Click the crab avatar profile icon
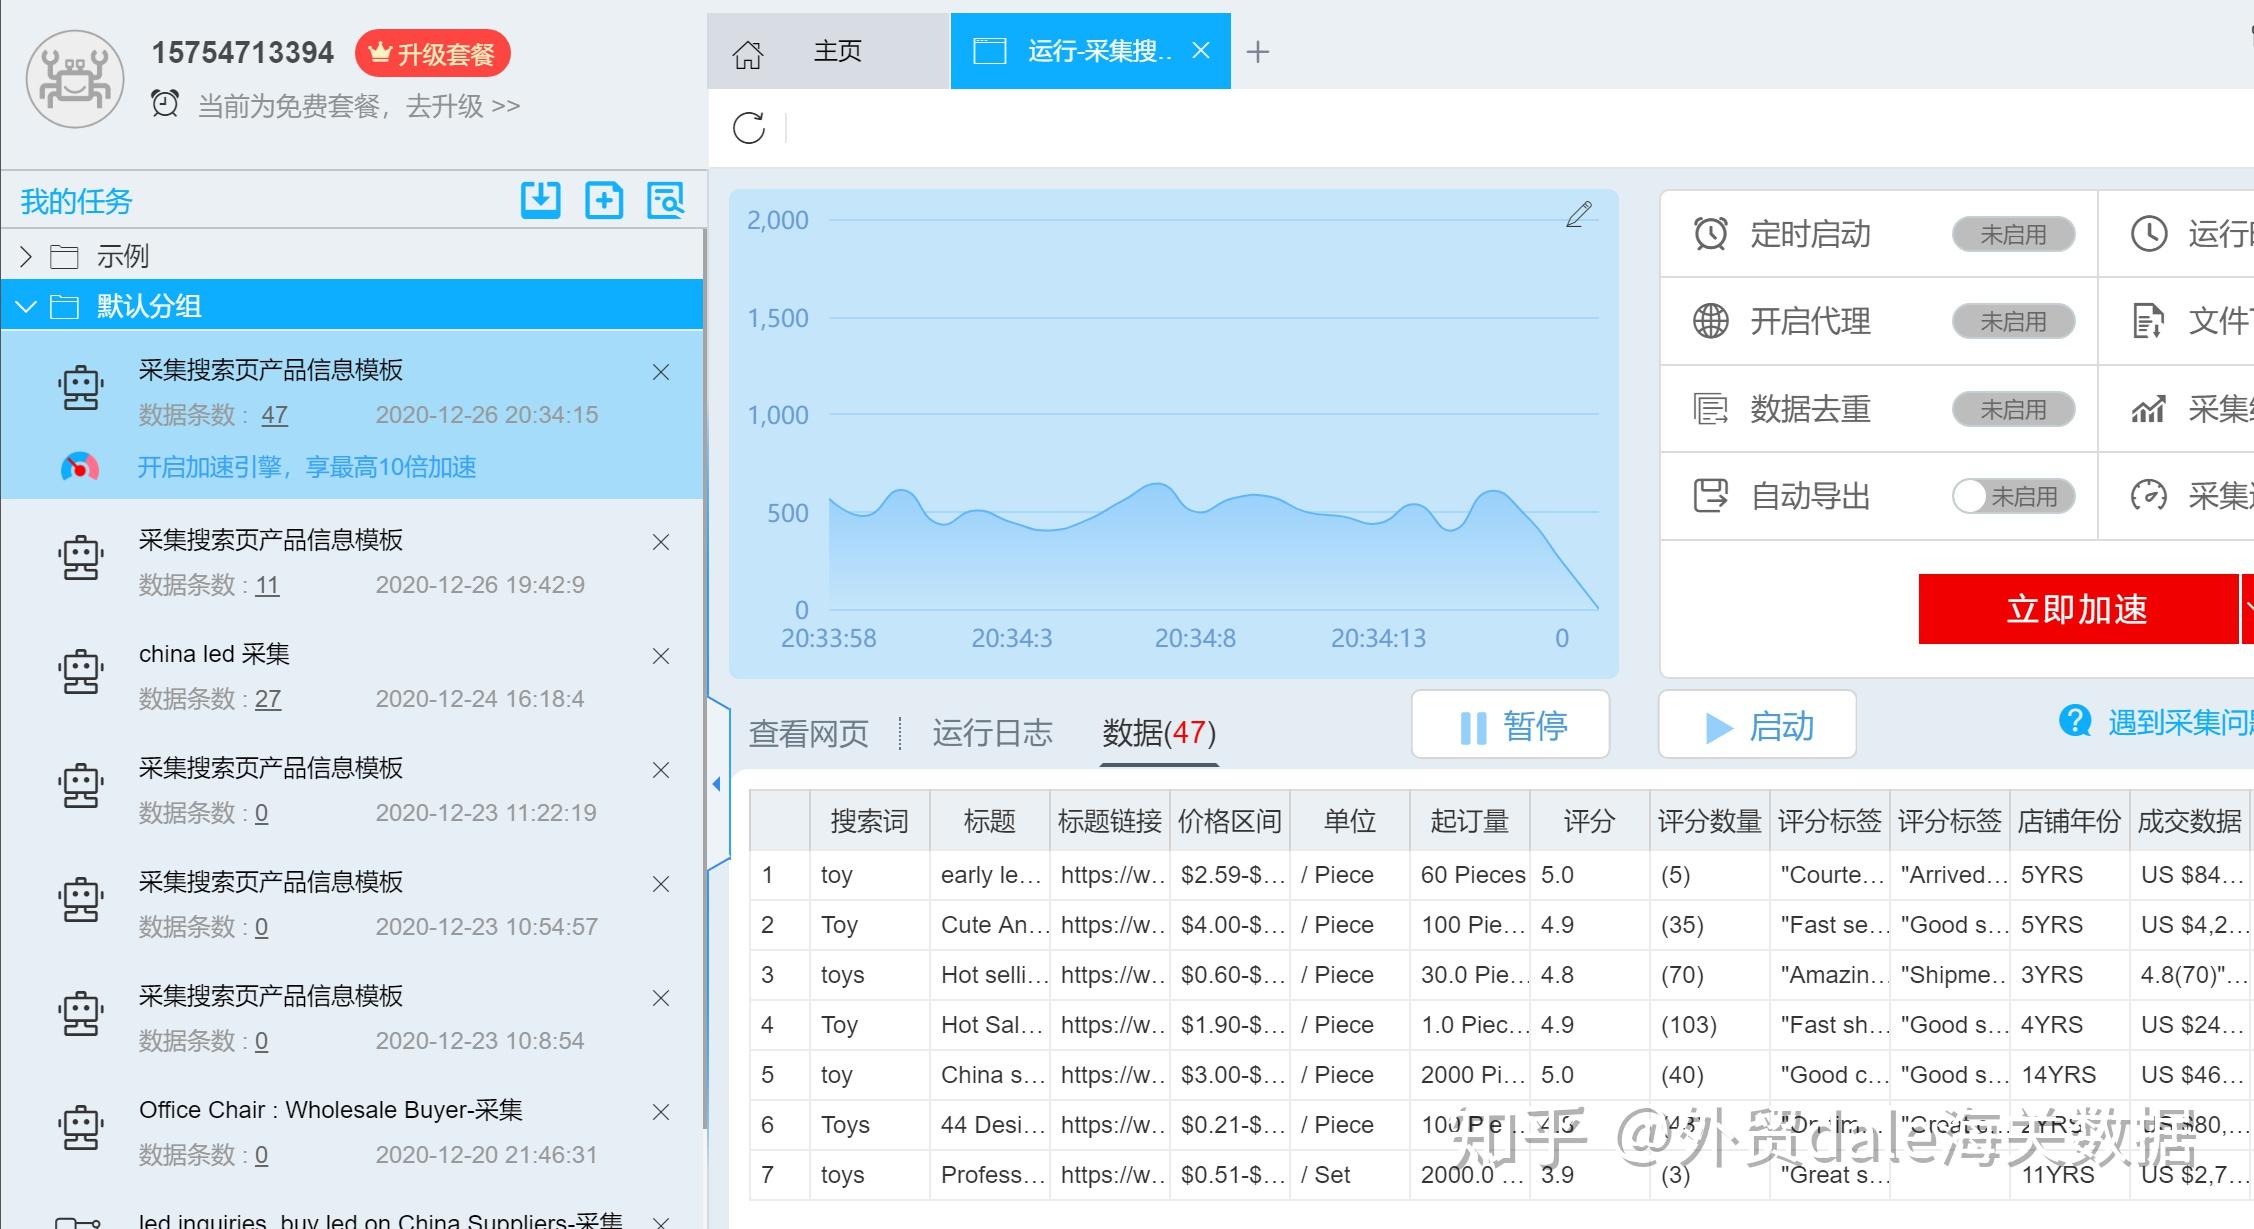Viewport: 2254px width, 1229px height. pyautogui.click(x=75, y=79)
